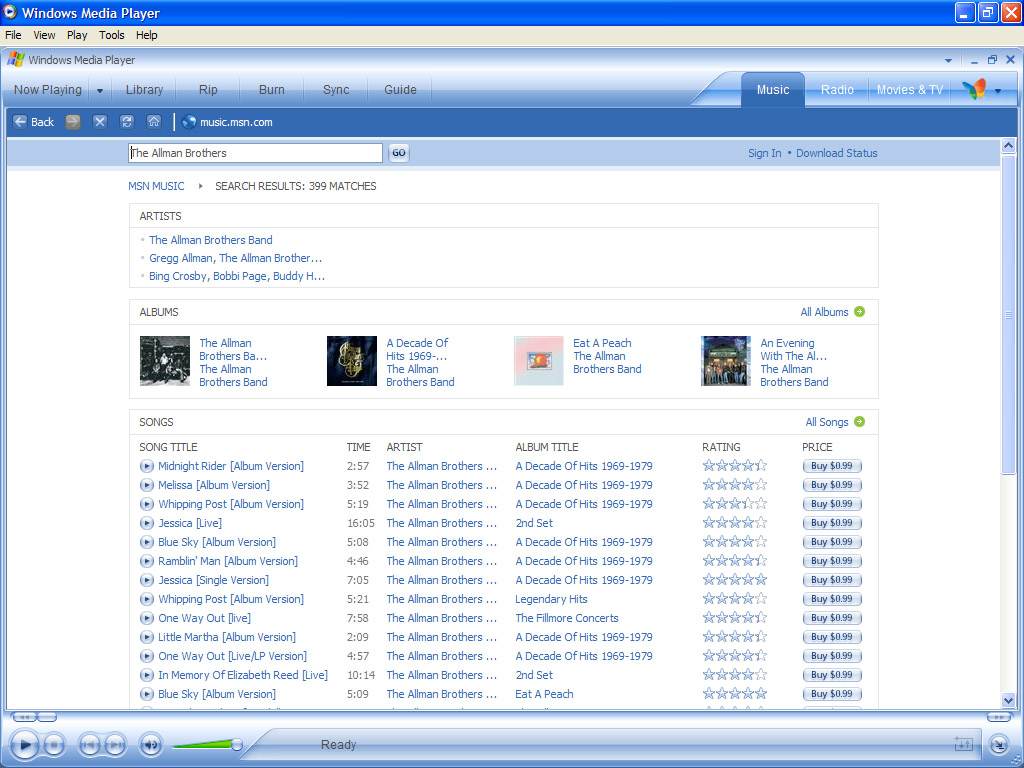Go back in the MSN Music browser

33,122
